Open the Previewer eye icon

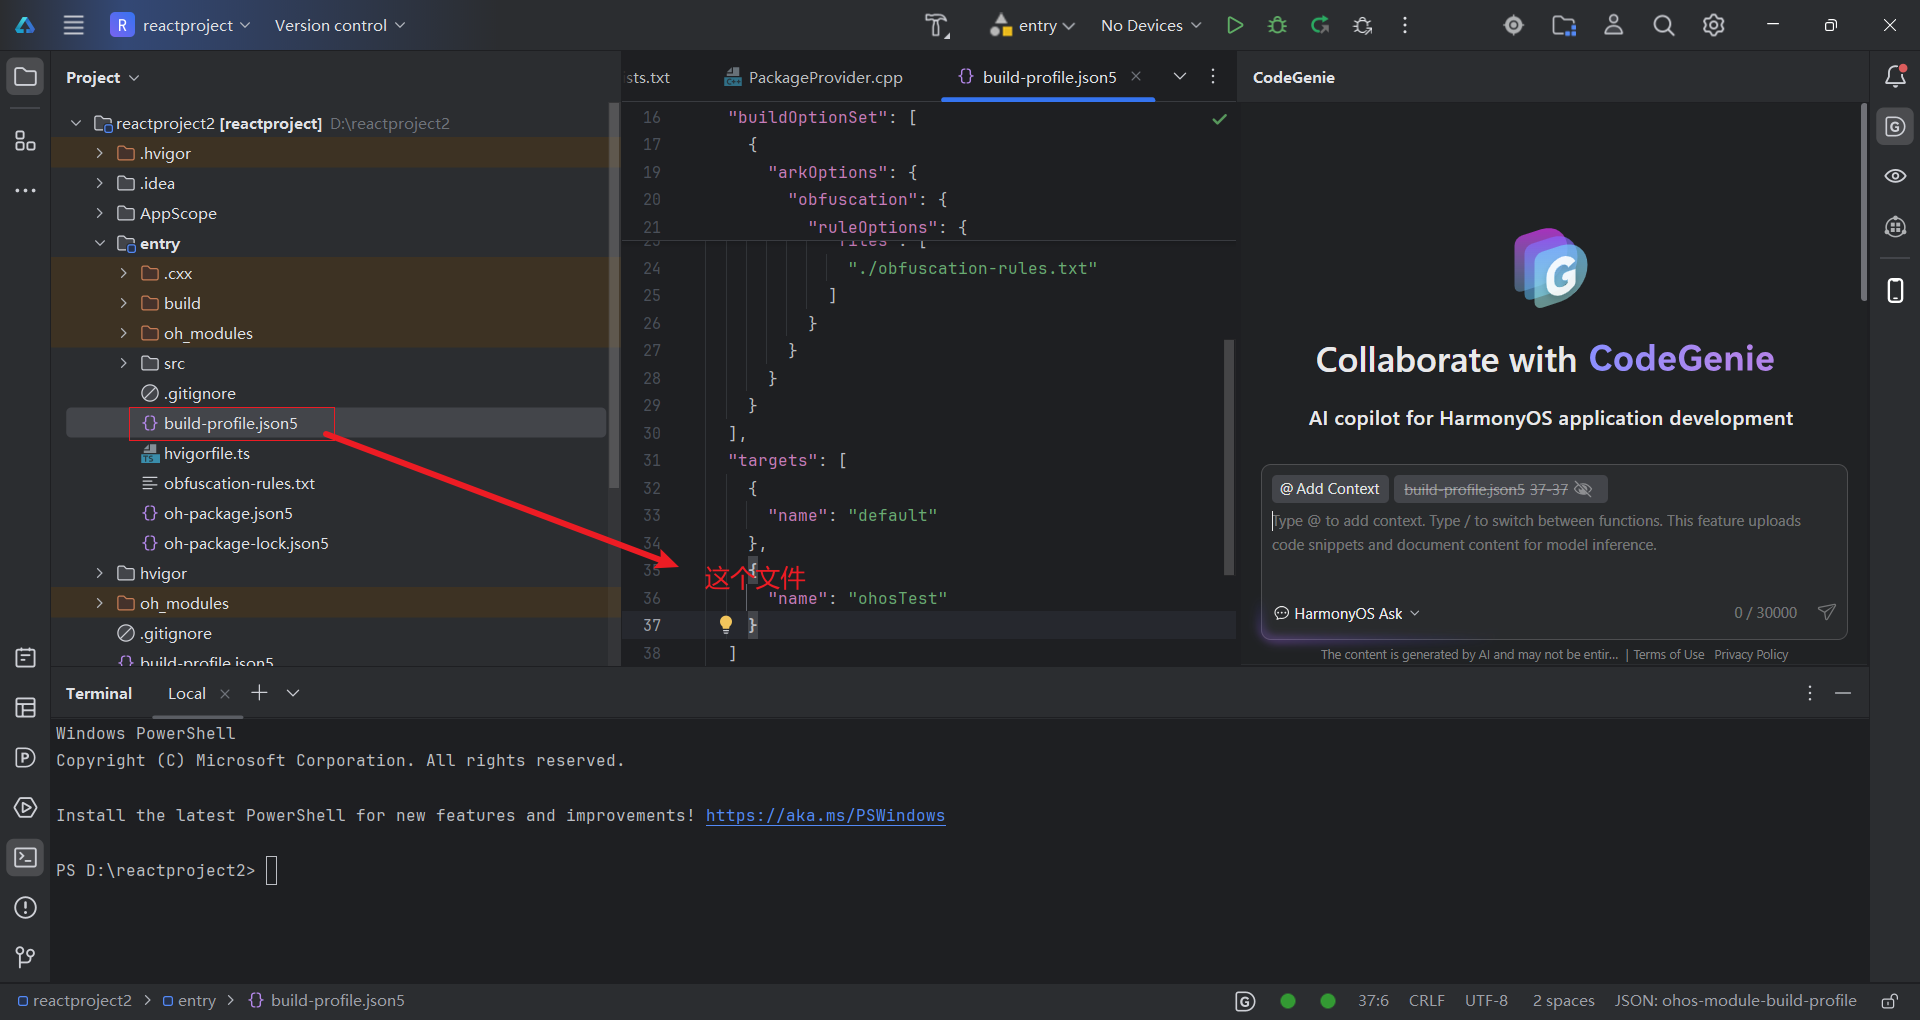[1895, 176]
